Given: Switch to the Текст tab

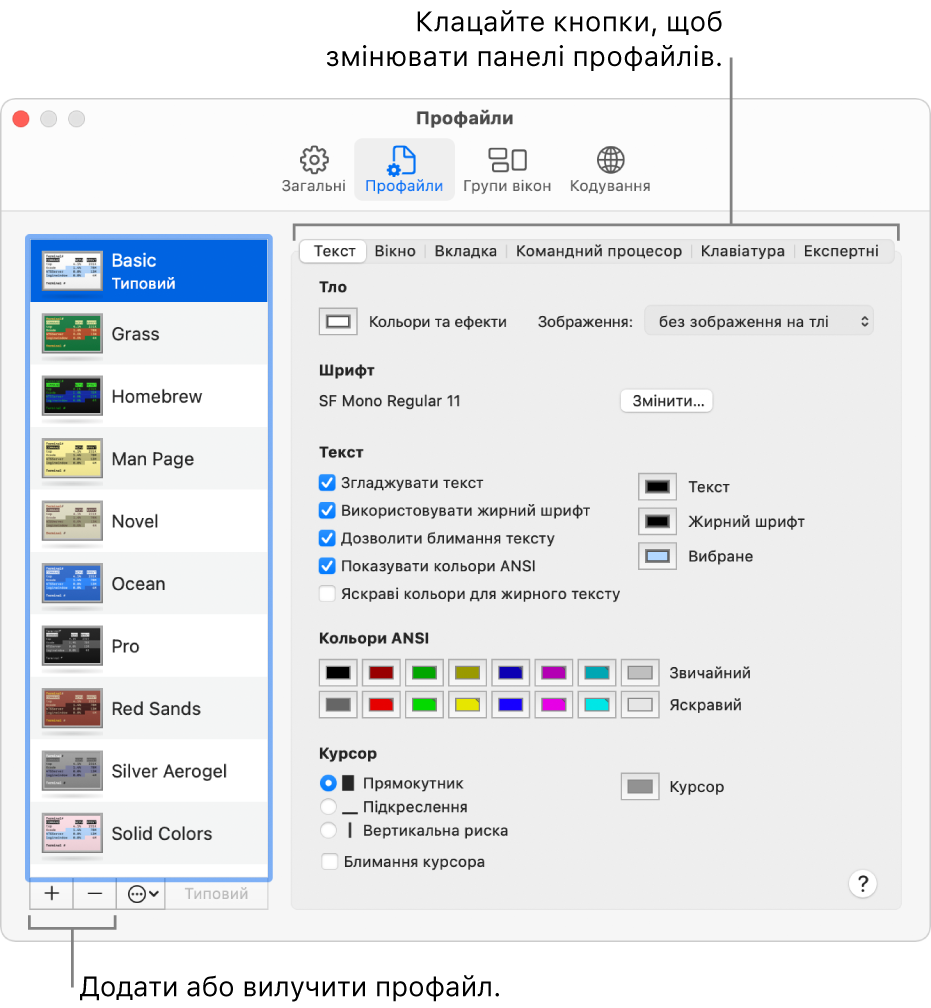Looking at the screenshot, I should click(334, 251).
